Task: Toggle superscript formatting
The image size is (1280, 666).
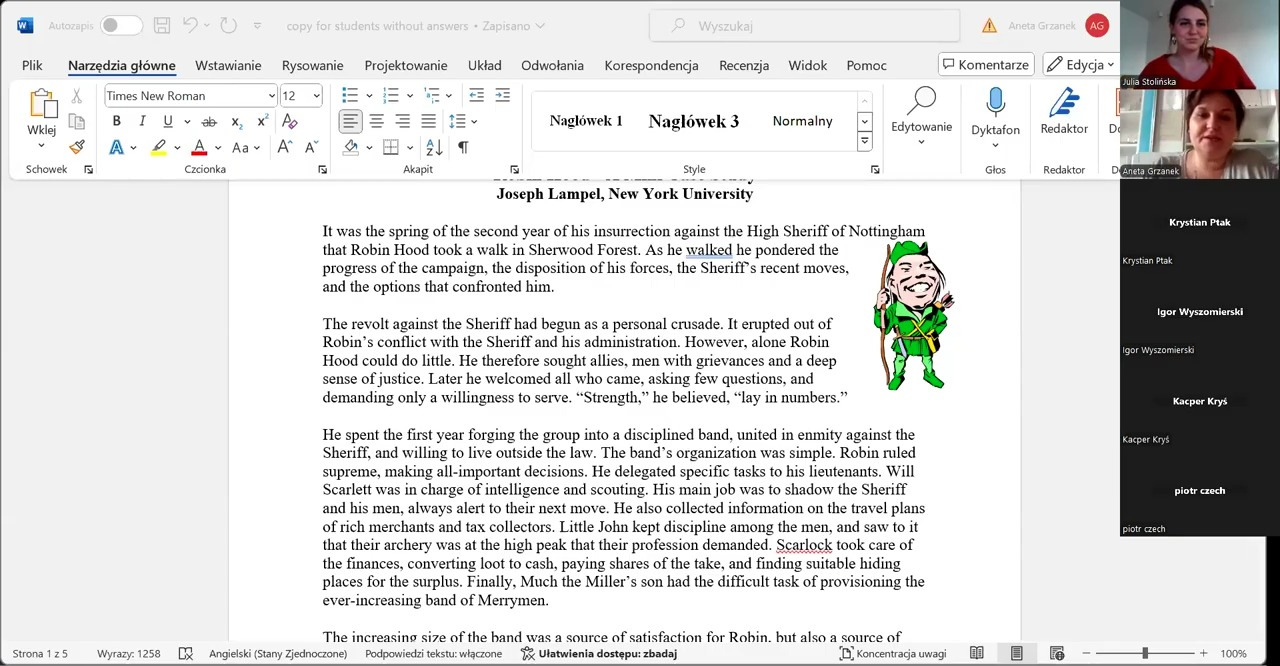Action: (262, 121)
